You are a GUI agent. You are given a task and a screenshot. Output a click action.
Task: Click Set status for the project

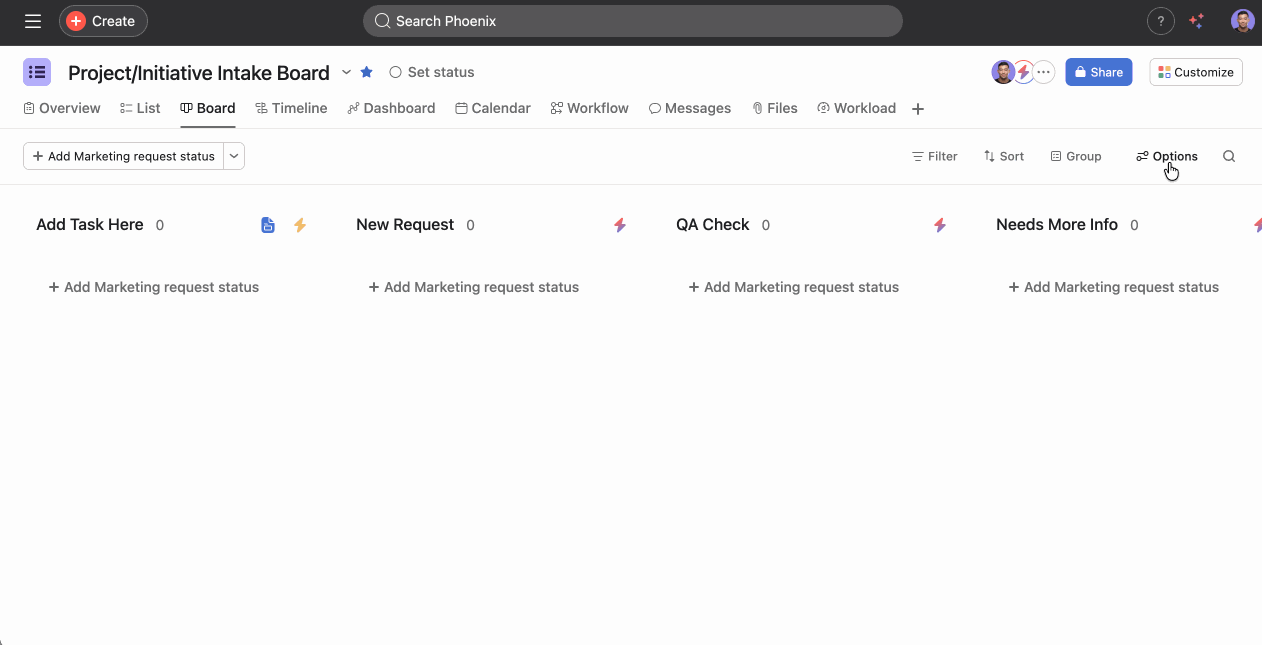click(432, 72)
